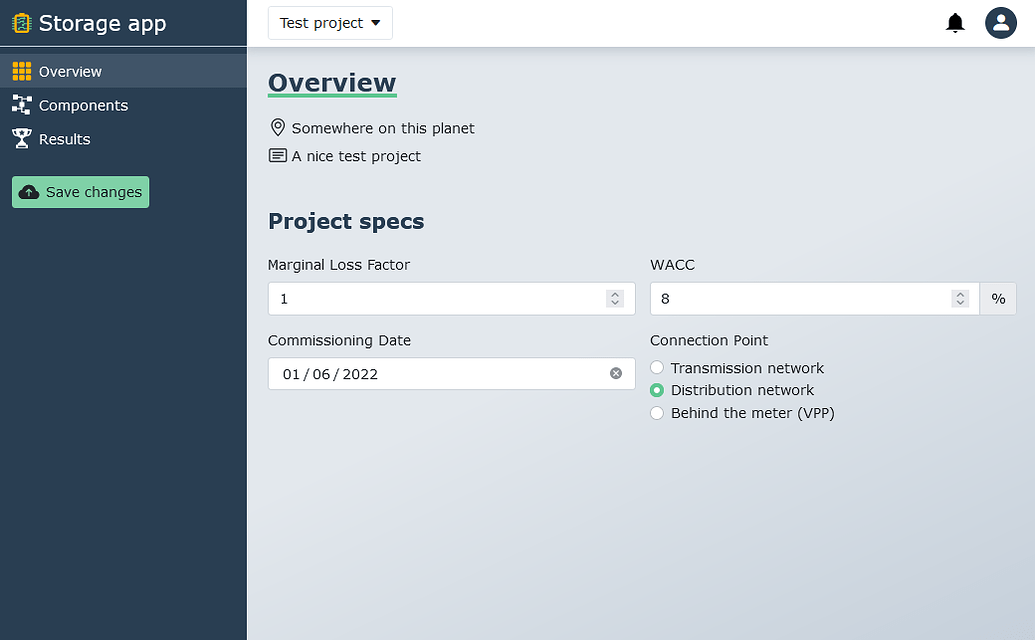Clear the Commissioning Date field

pyautogui.click(x=616, y=373)
